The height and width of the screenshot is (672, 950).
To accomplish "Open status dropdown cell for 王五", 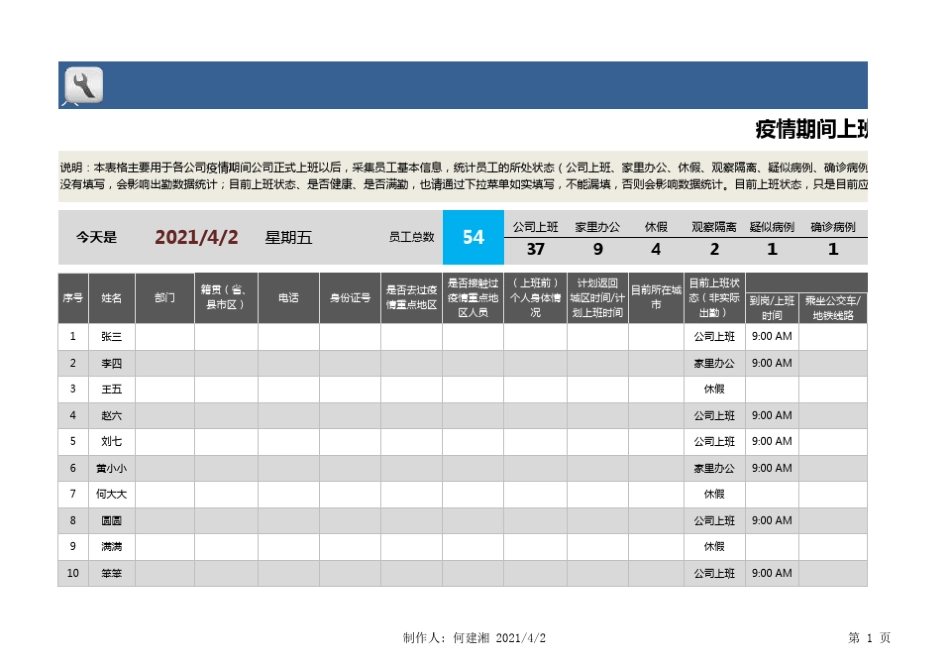I will coord(714,389).
